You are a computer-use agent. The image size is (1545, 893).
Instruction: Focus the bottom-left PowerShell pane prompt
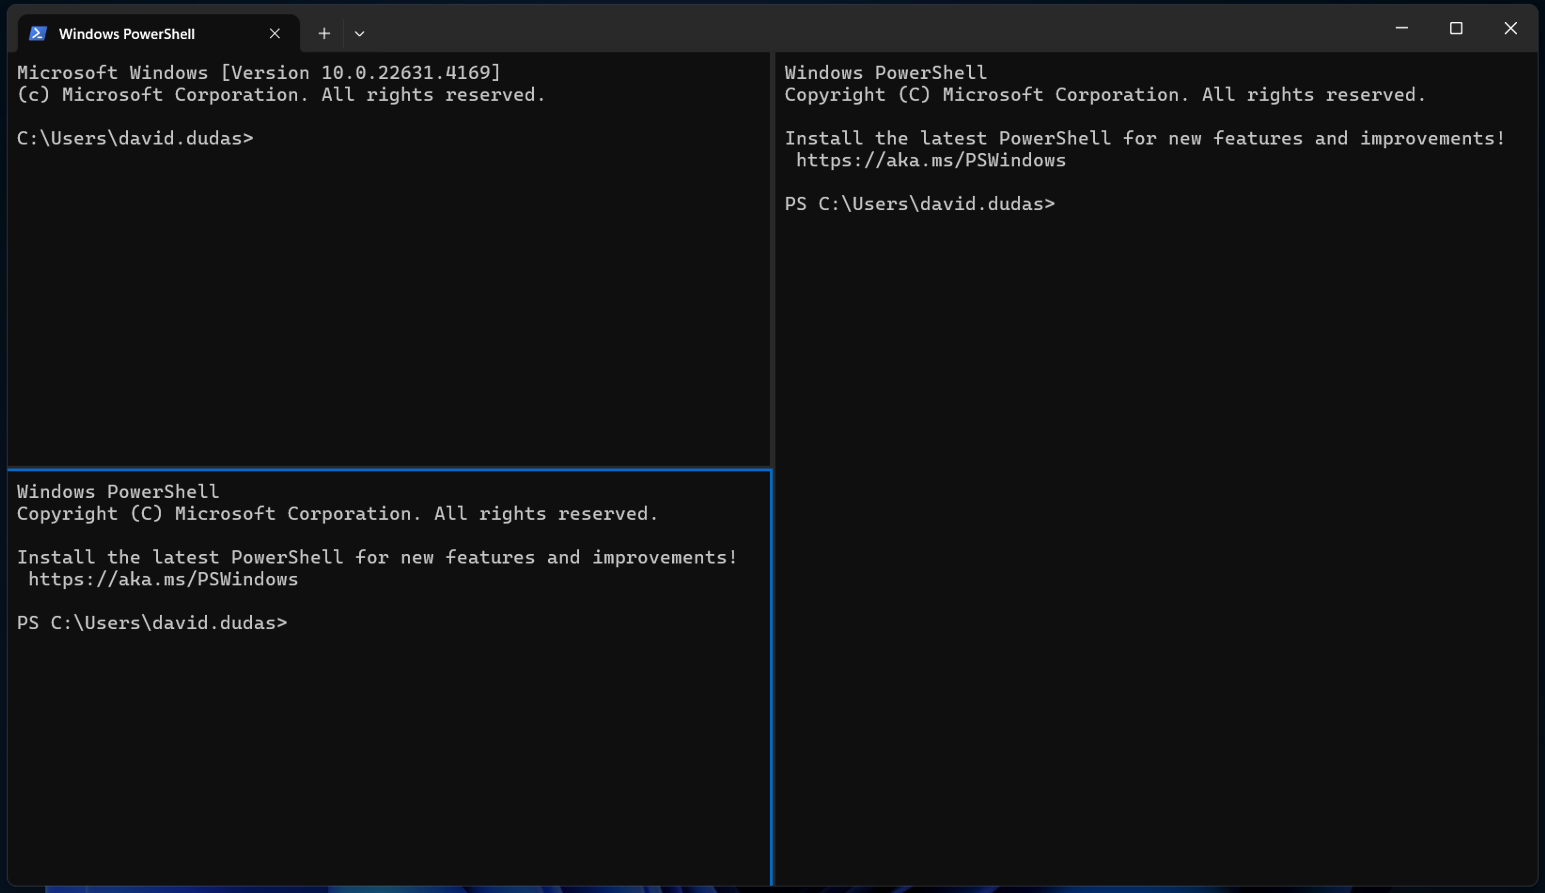(x=152, y=623)
